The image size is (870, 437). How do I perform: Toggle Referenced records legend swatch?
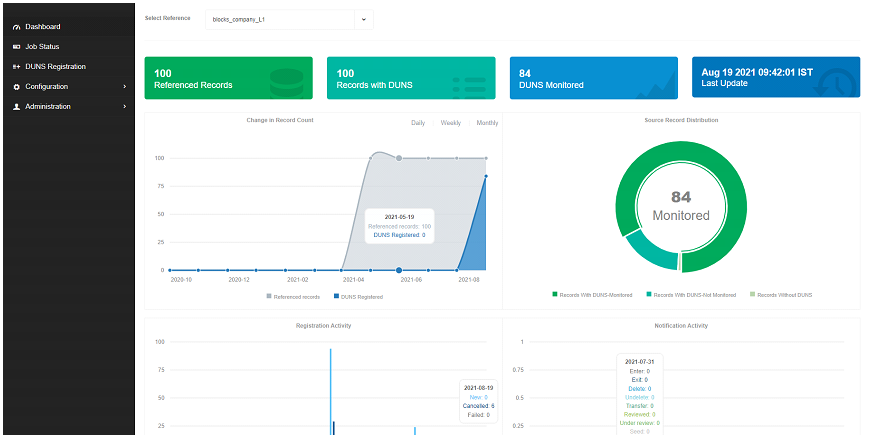(269, 297)
